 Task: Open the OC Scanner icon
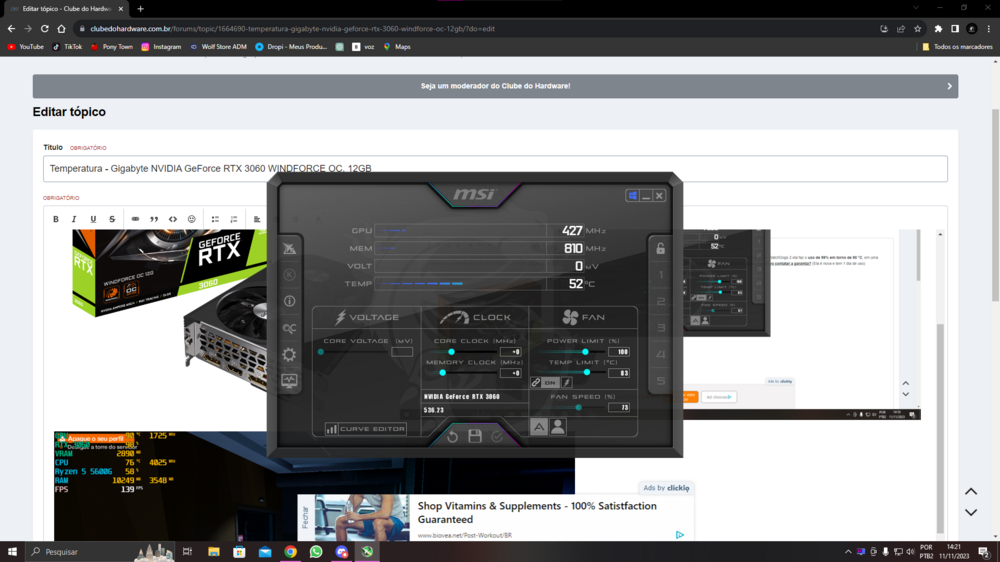coord(289,328)
